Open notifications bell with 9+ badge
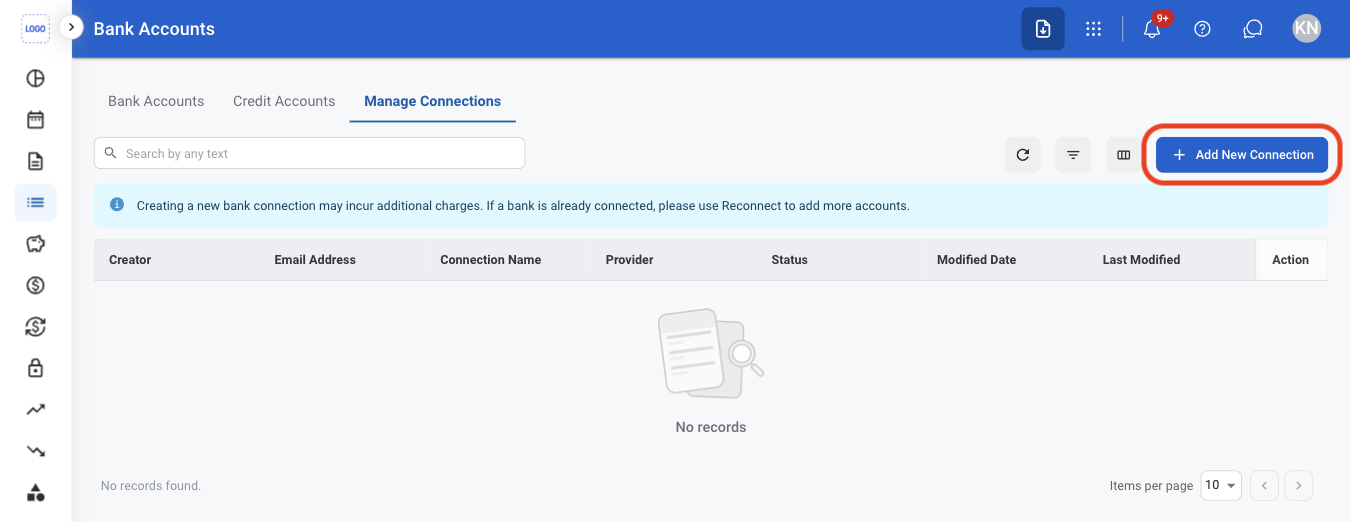This screenshot has height=522, width=1350. (x=1152, y=28)
